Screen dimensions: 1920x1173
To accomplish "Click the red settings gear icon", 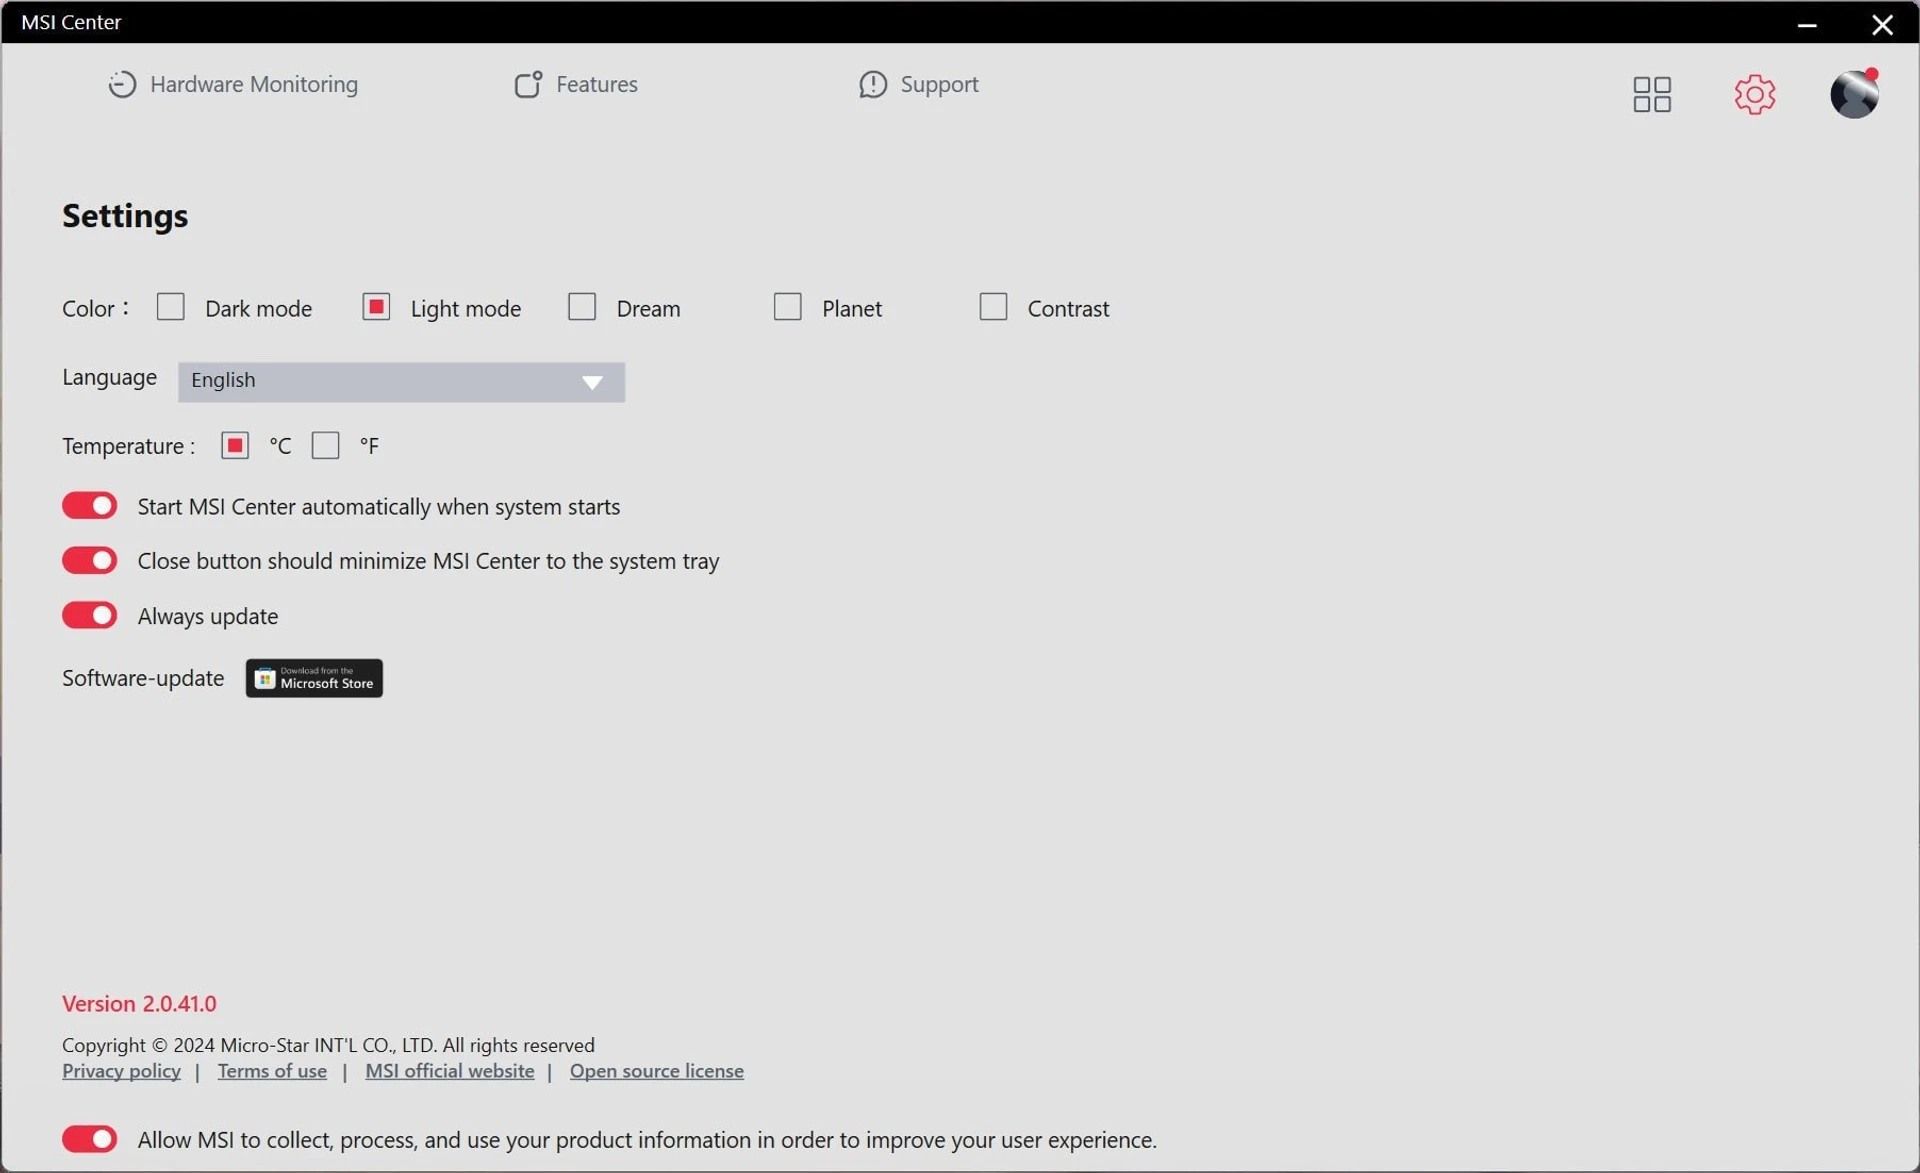I will point(1754,94).
